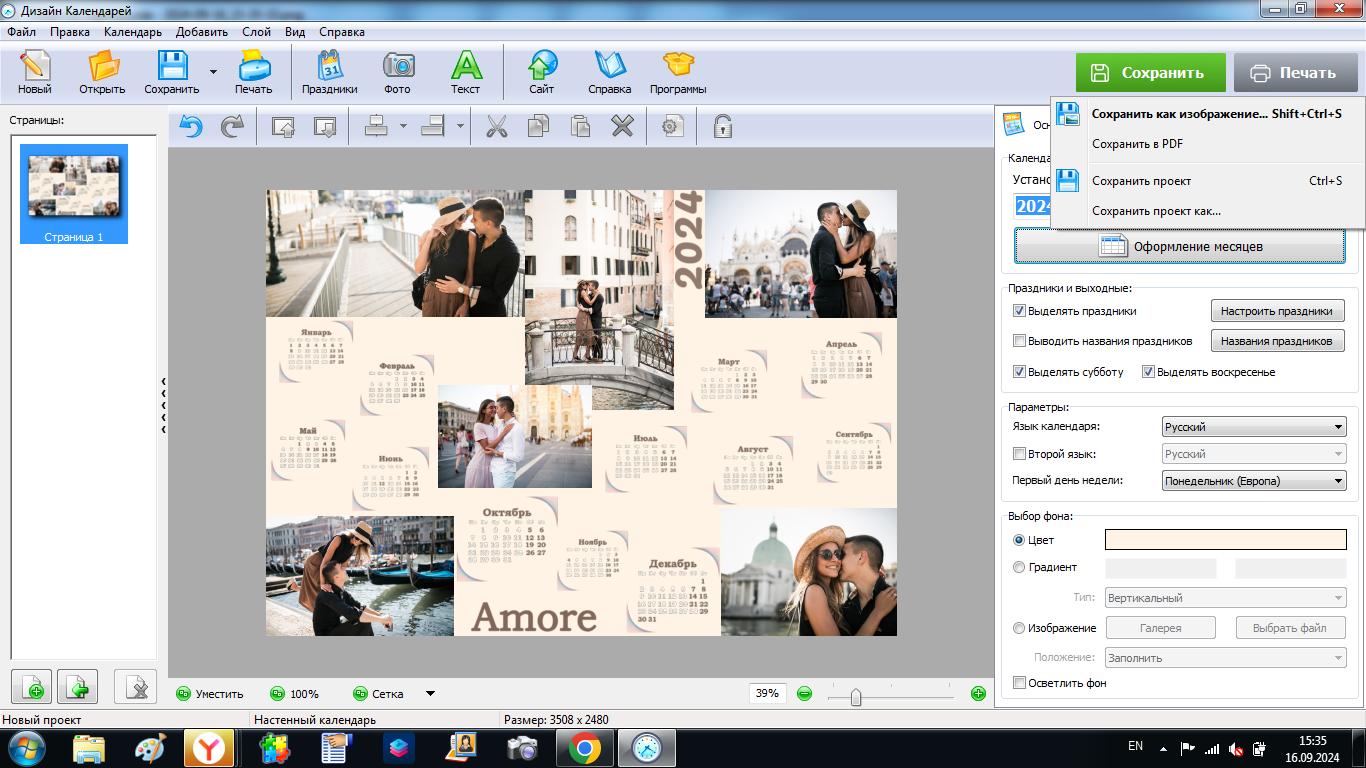
Task: Uncheck Выделять праздники checkbox
Action: (x=1020, y=311)
